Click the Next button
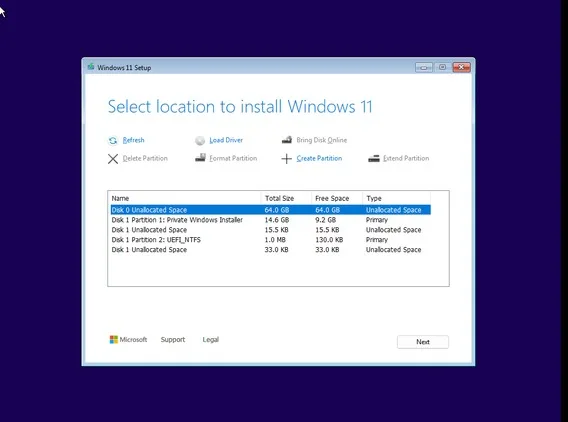 [423, 342]
